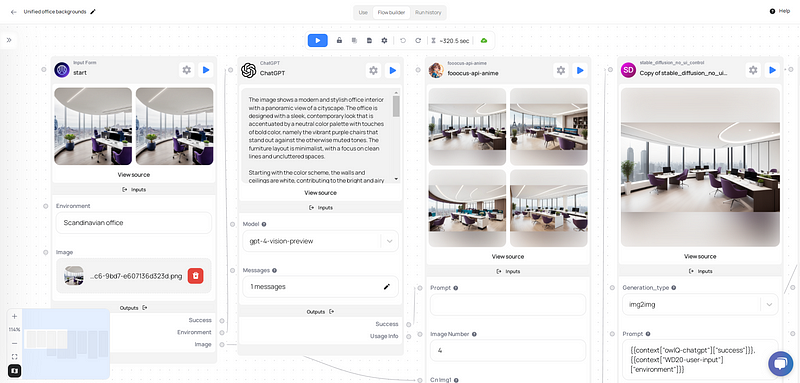Screen dimensions: 800x383
Task: Open View source under the stable diffusion image
Action: click(700, 257)
